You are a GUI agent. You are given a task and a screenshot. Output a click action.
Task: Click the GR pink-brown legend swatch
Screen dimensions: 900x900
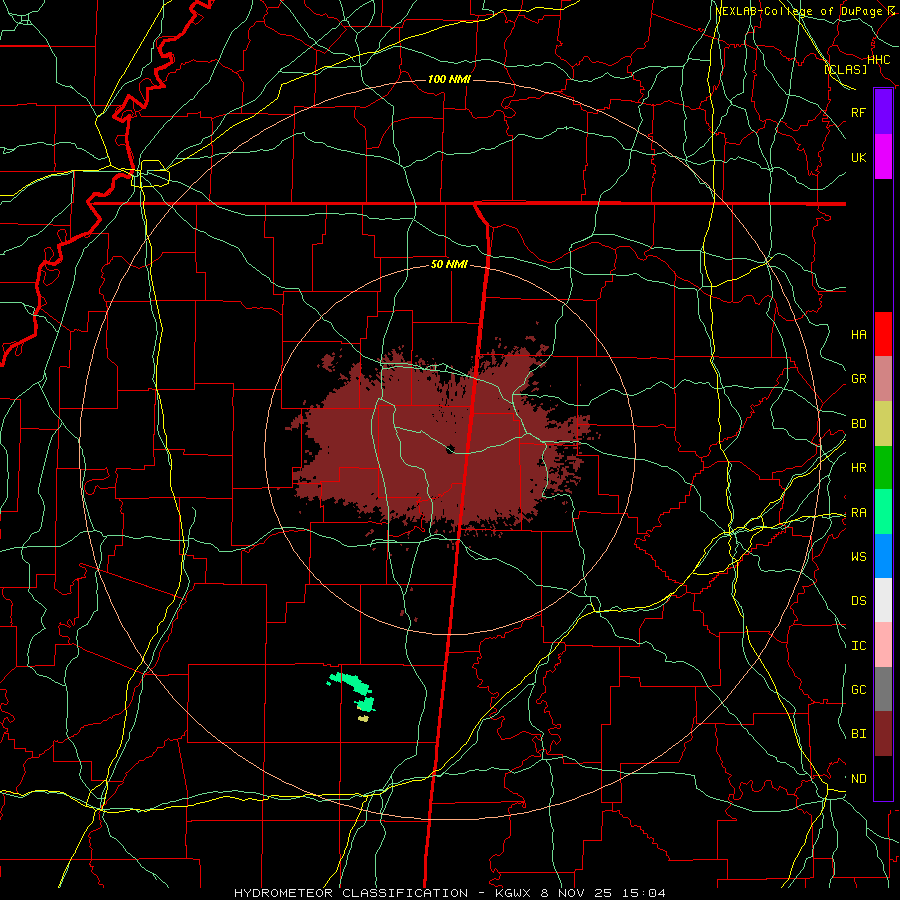(x=883, y=379)
